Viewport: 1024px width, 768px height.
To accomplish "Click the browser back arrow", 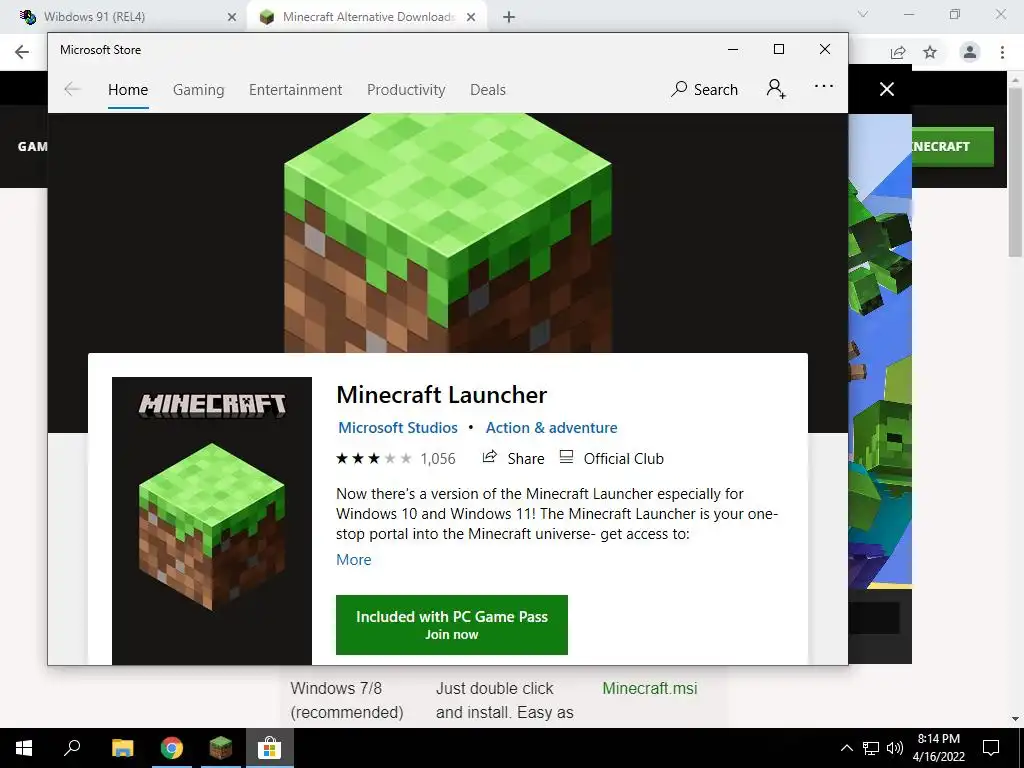I will pos(22,52).
